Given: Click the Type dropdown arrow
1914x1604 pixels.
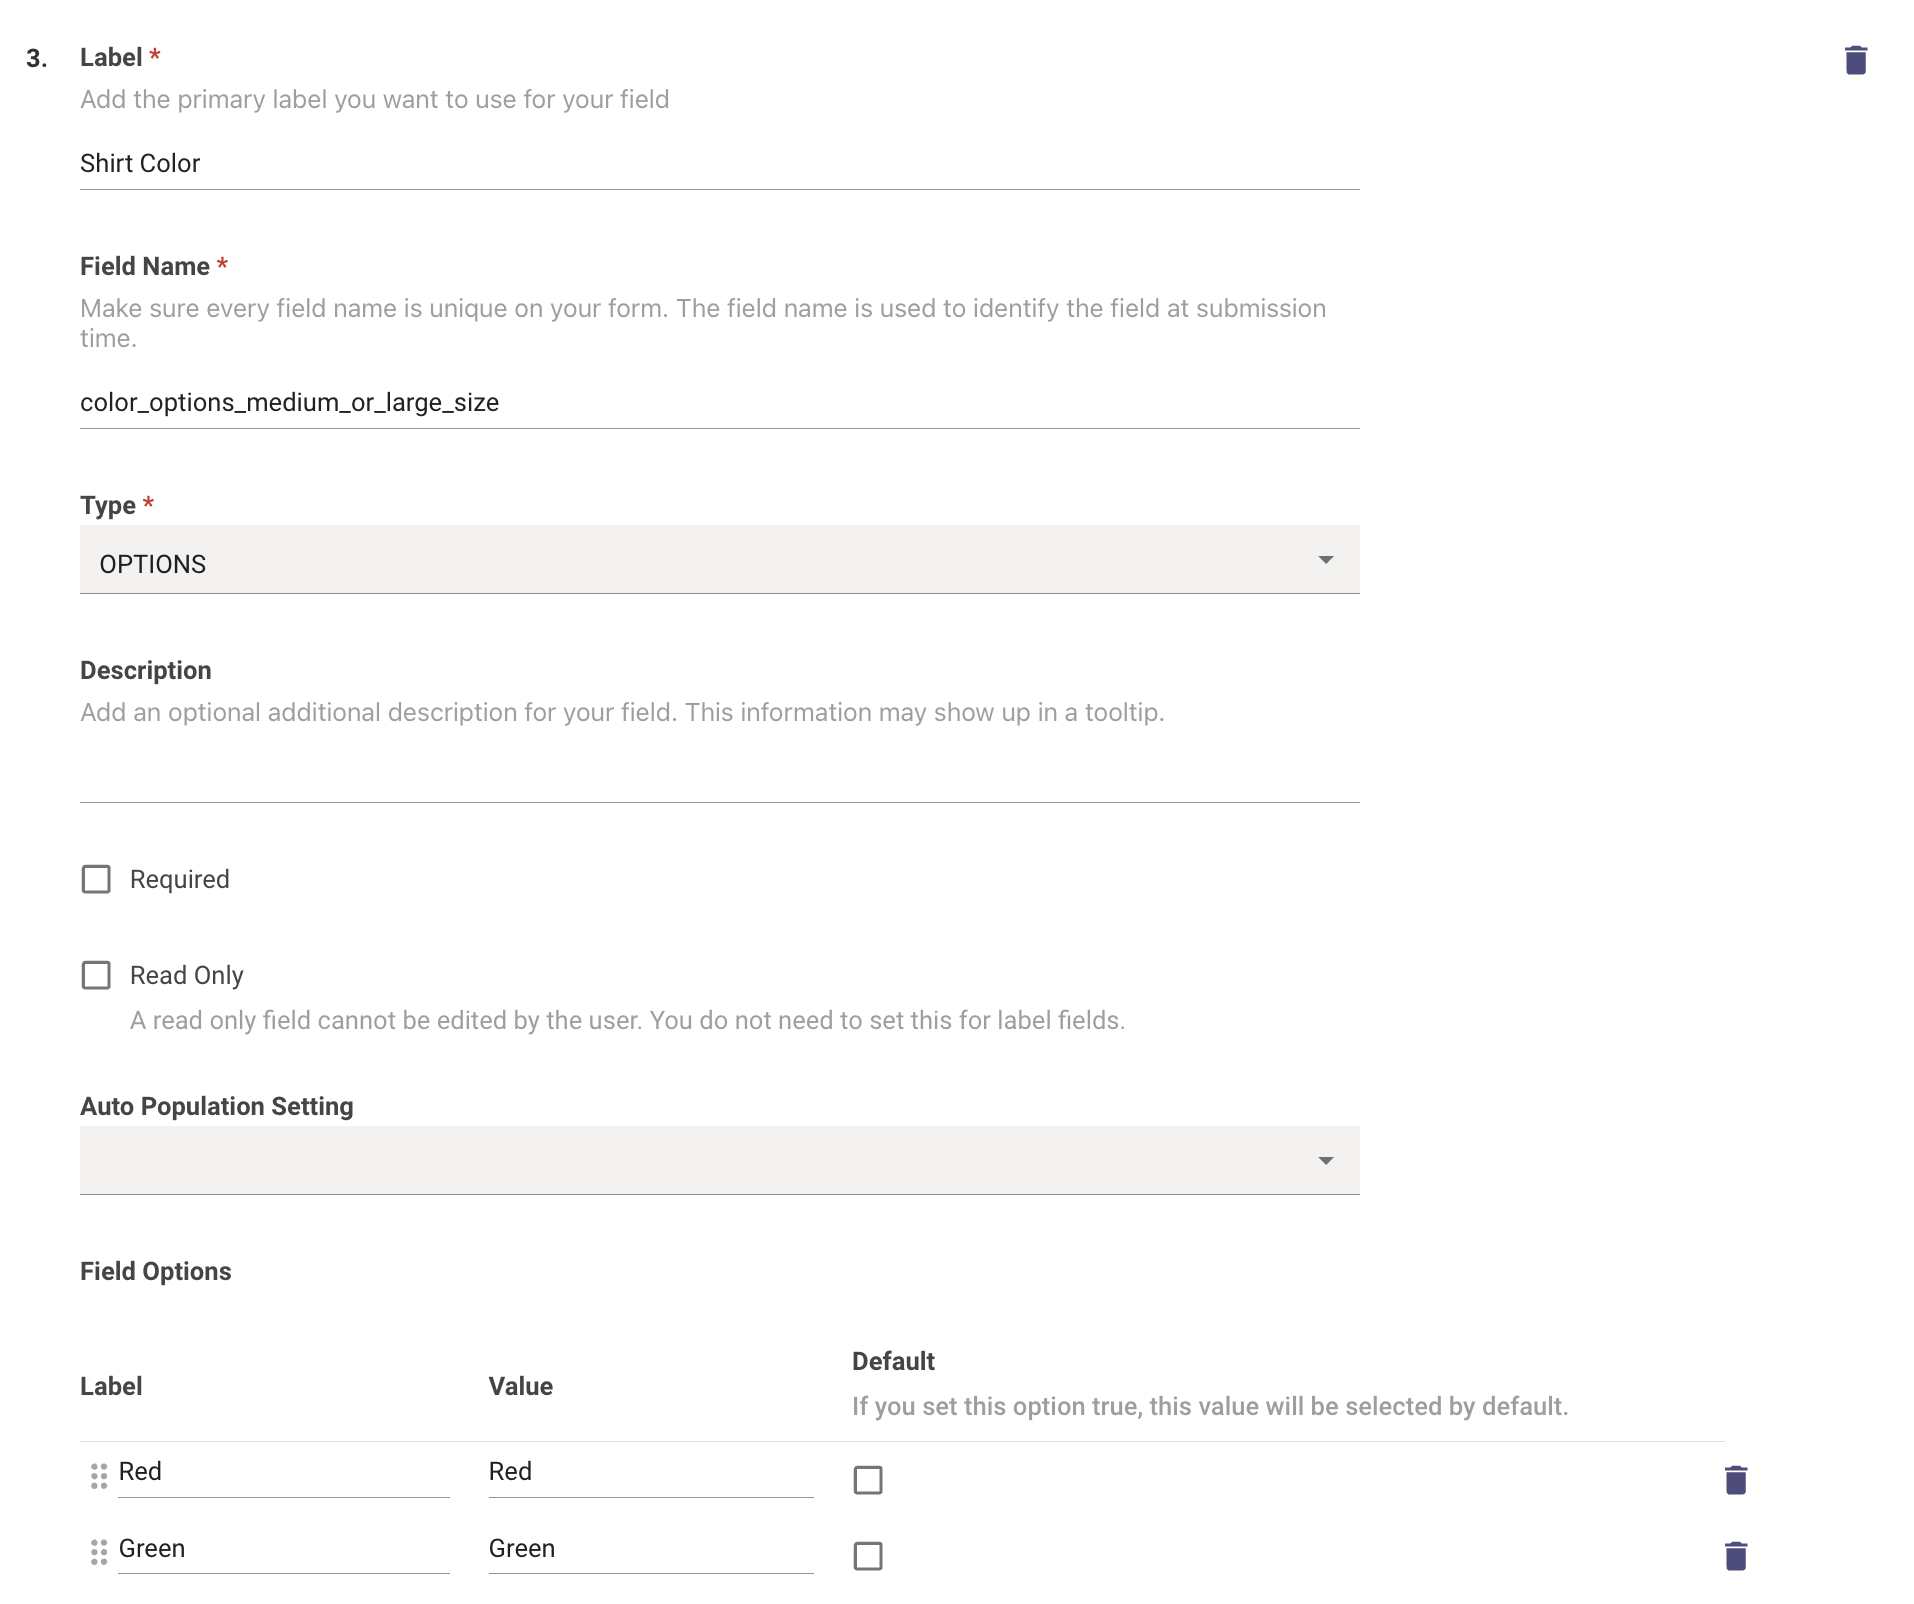Looking at the screenshot, I should coord(1325,560).
